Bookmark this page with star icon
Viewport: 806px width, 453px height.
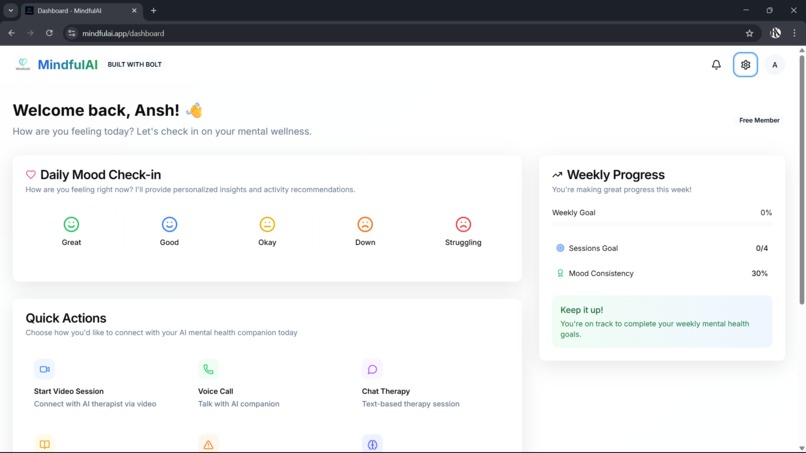(x=749, y=33)
